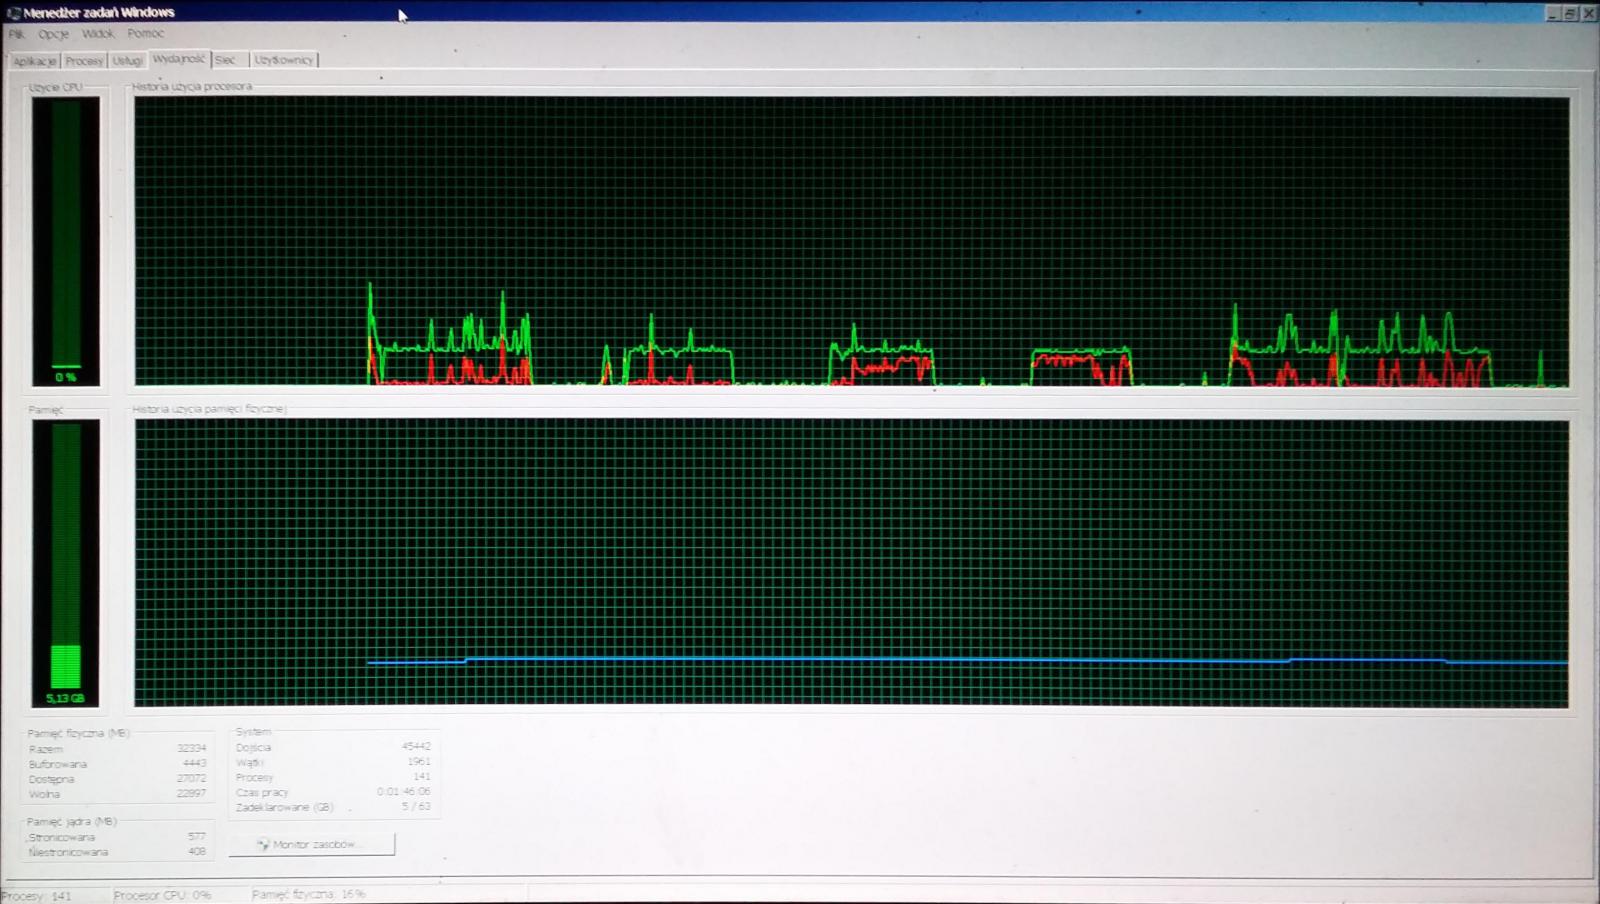Switch to the Użytkownicy tab
Screen dimensions: 1600x904
pyautogui.click(x=284, y=60)
